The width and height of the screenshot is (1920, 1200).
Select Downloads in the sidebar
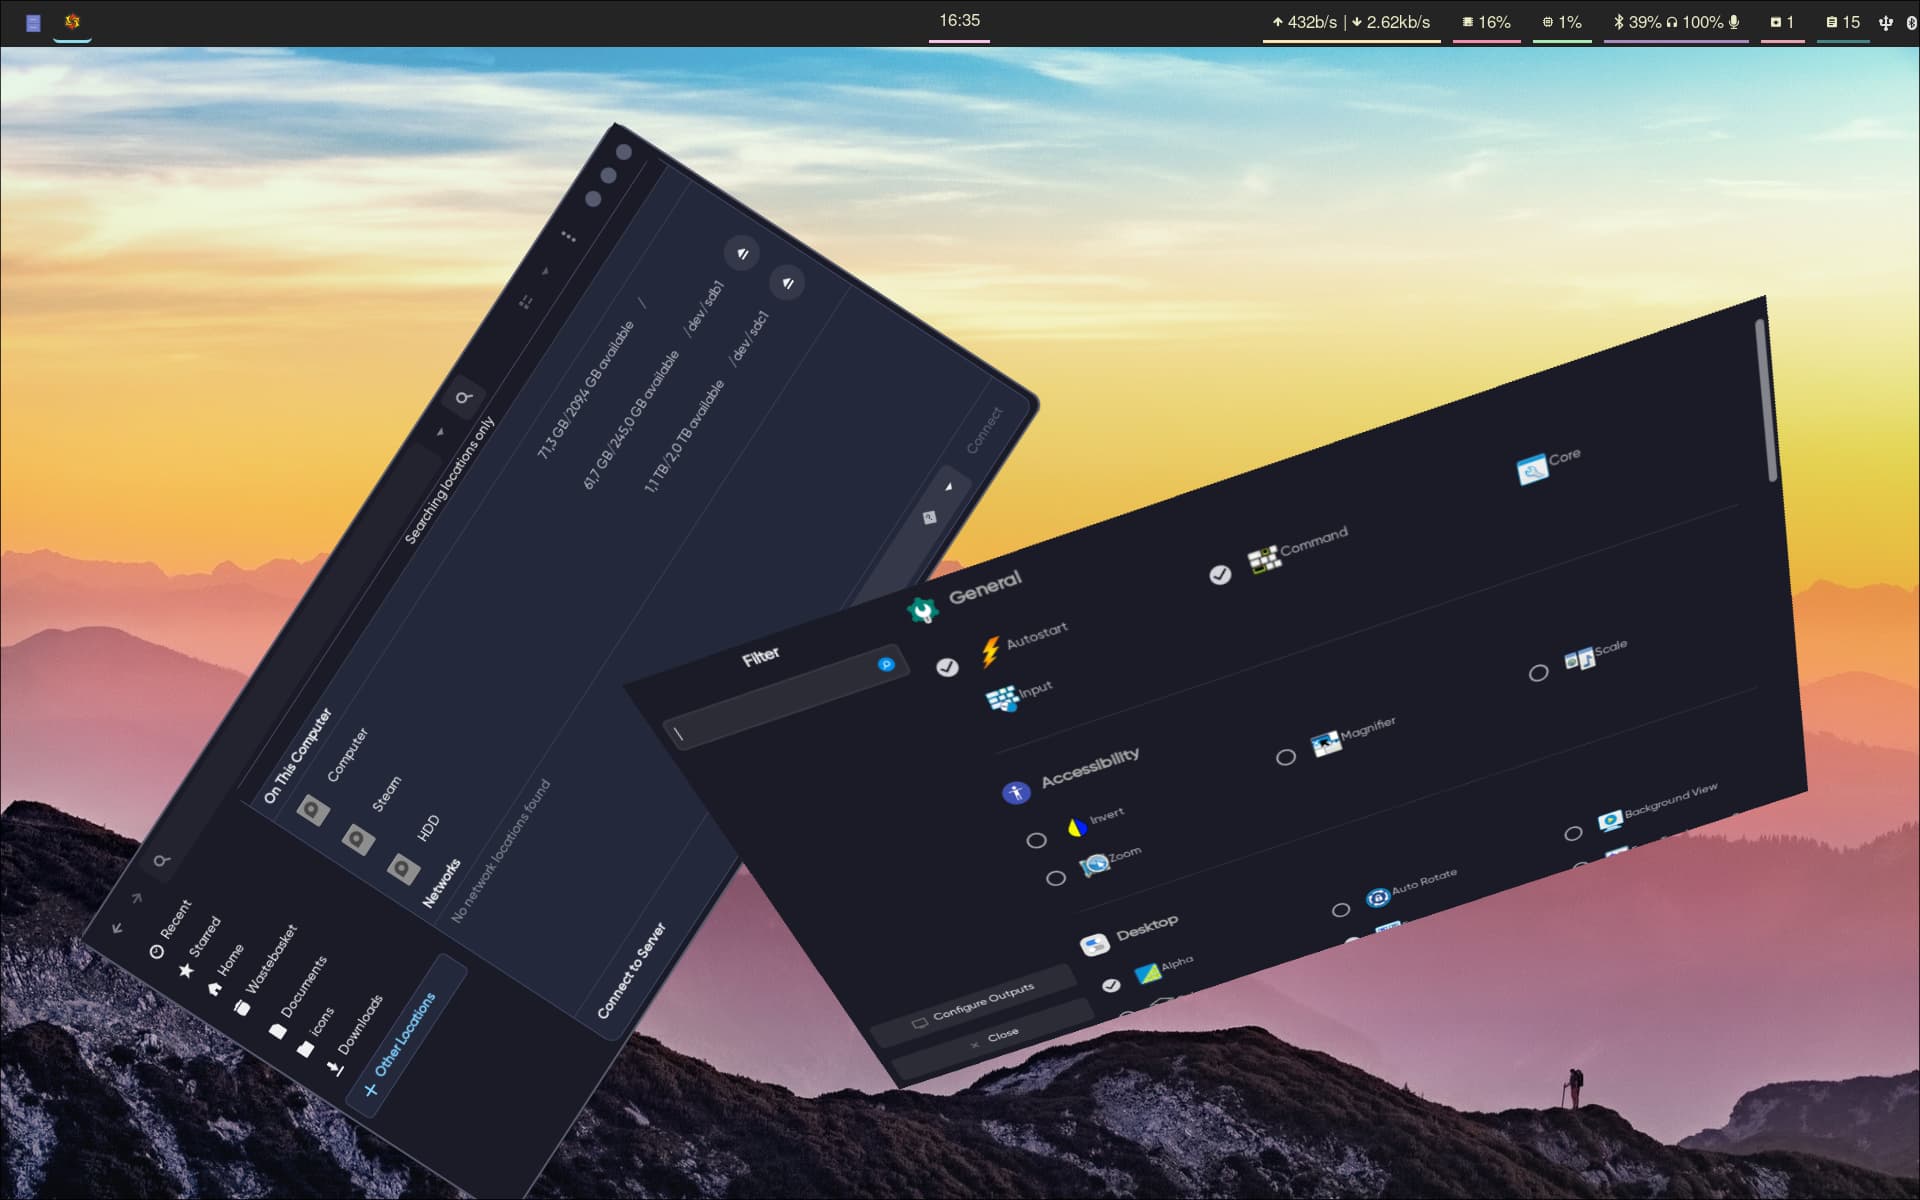coord(354,1036)
